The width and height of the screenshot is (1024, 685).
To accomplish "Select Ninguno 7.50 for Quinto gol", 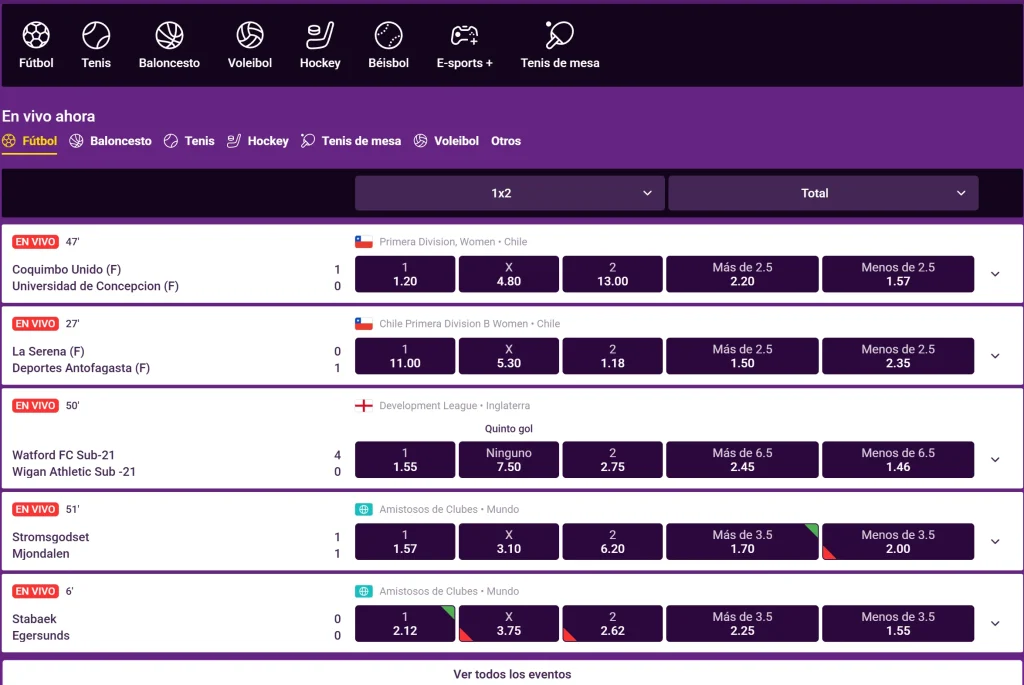I will tap(509, 460).
